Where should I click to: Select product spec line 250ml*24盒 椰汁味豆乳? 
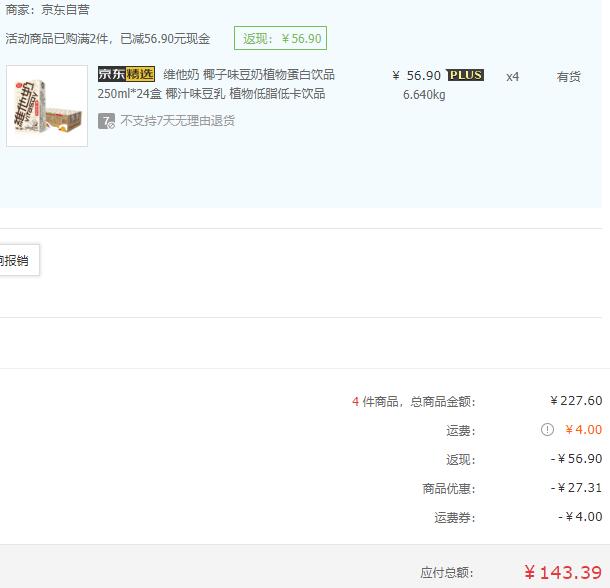click(x=161, y=94)
